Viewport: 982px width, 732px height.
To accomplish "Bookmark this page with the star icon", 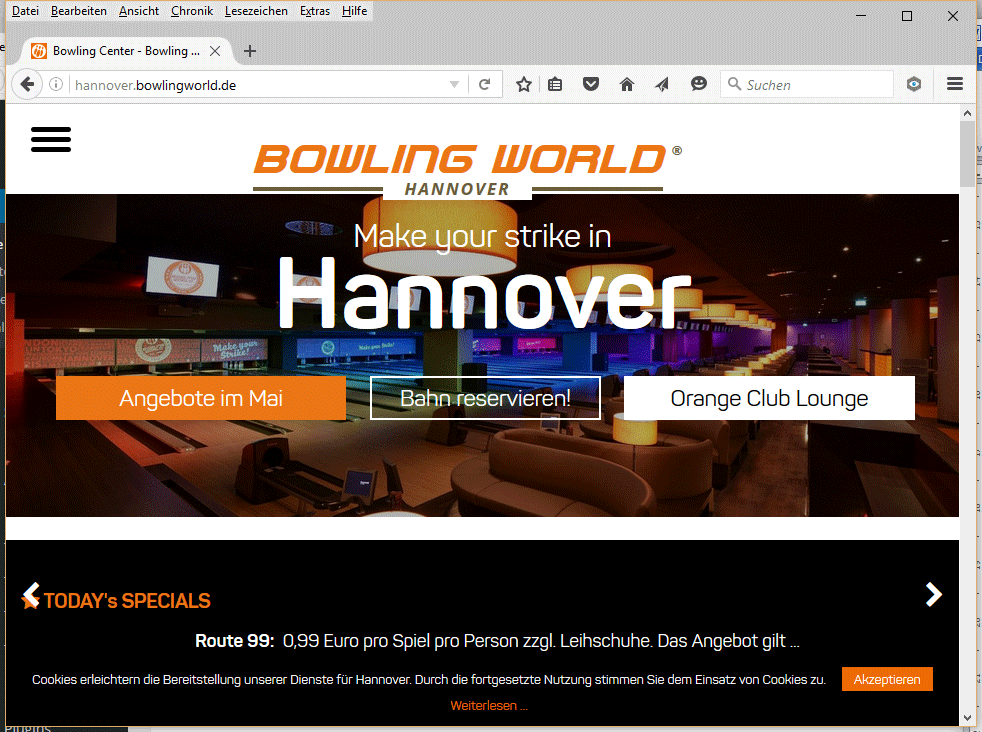I will (x=524, y=85).
